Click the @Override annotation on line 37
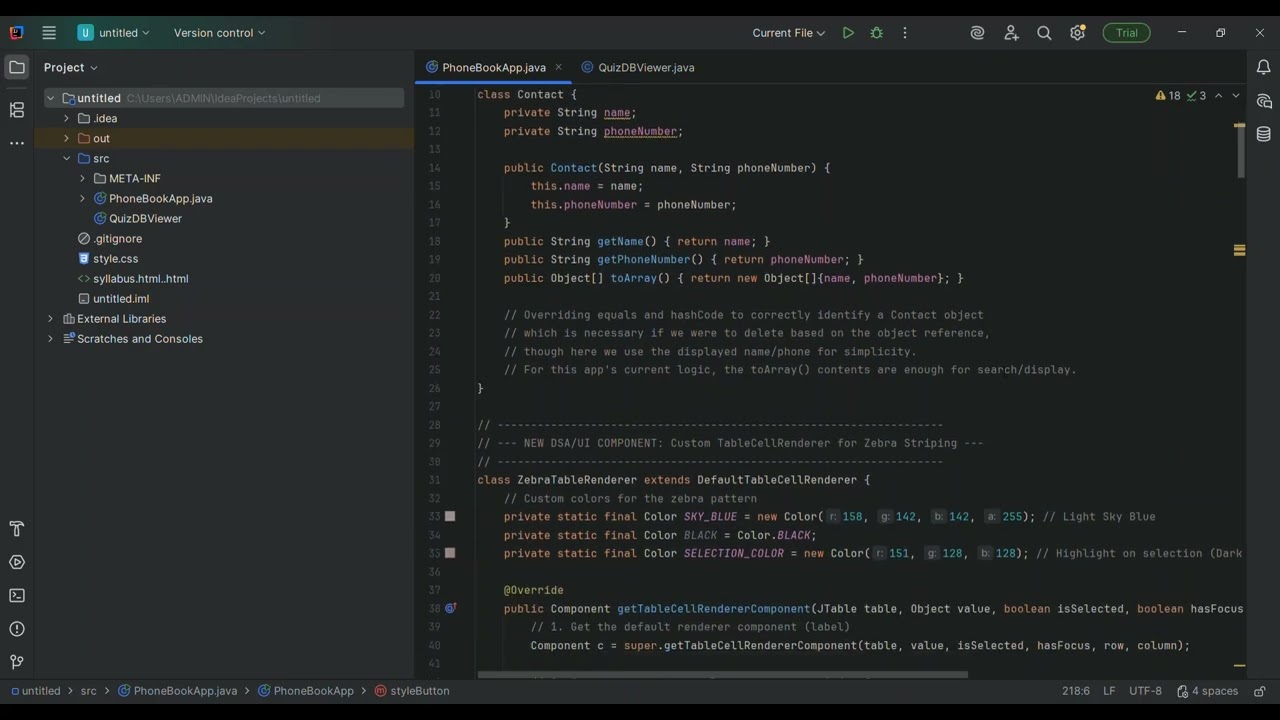The height and width of the screenshot is (720, 1280). [x=534, y=590]
